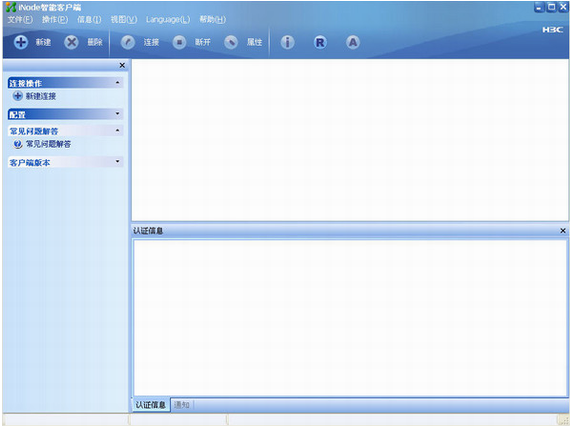
Task: Click the 新建 plus icon in toolbar
Action: tap(21, 42)
